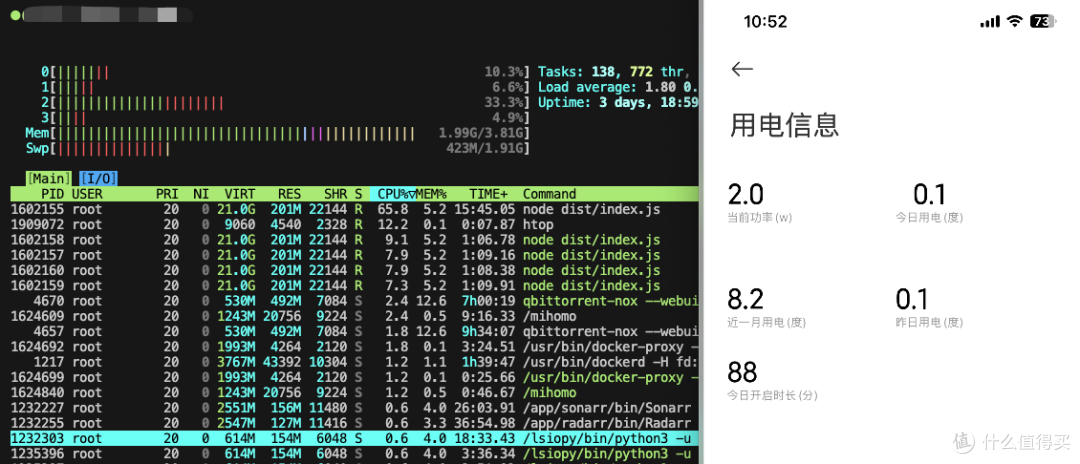Viewport: 1080px width, 464px height.
Task: Select process row PID 1602155
Action: (x=354, y=209)
